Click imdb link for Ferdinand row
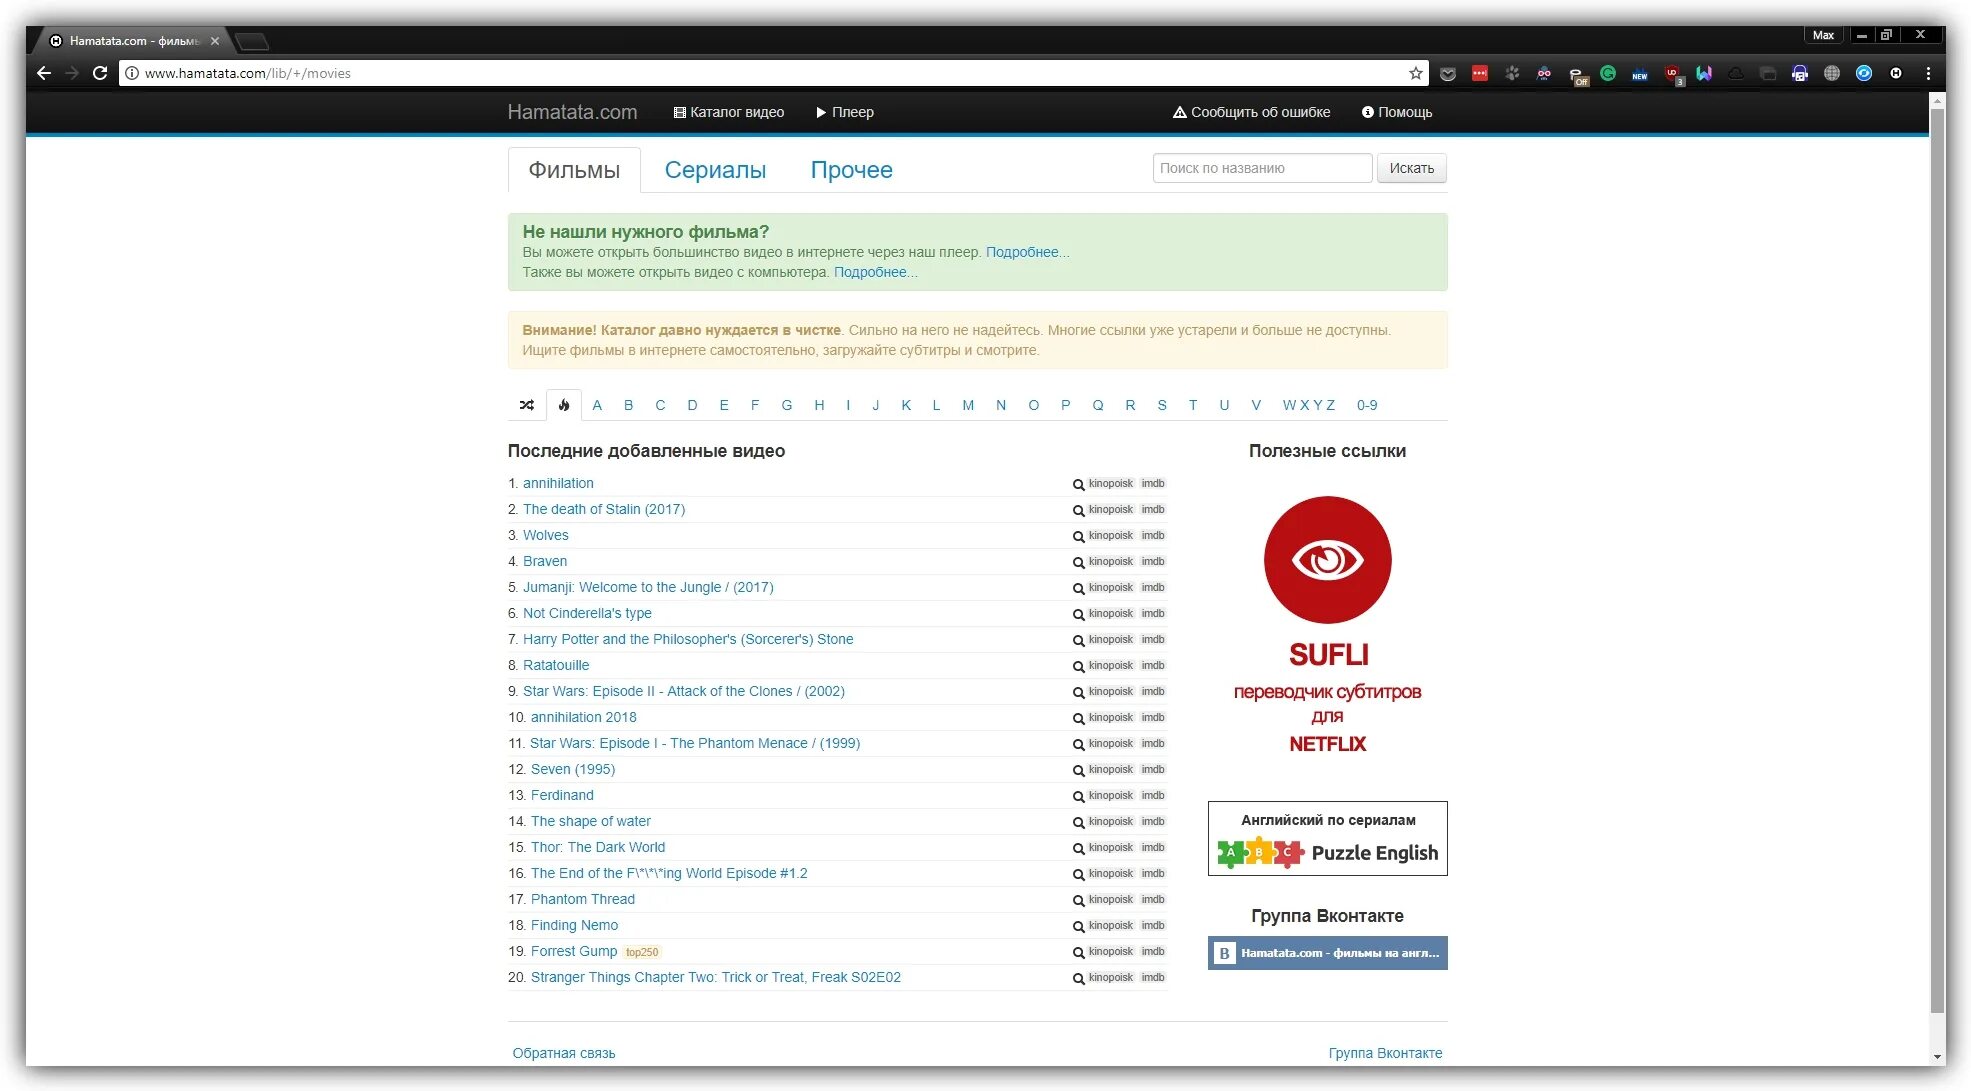Viewport: 1971px width, 1091px height. [x=1153, y=795]
